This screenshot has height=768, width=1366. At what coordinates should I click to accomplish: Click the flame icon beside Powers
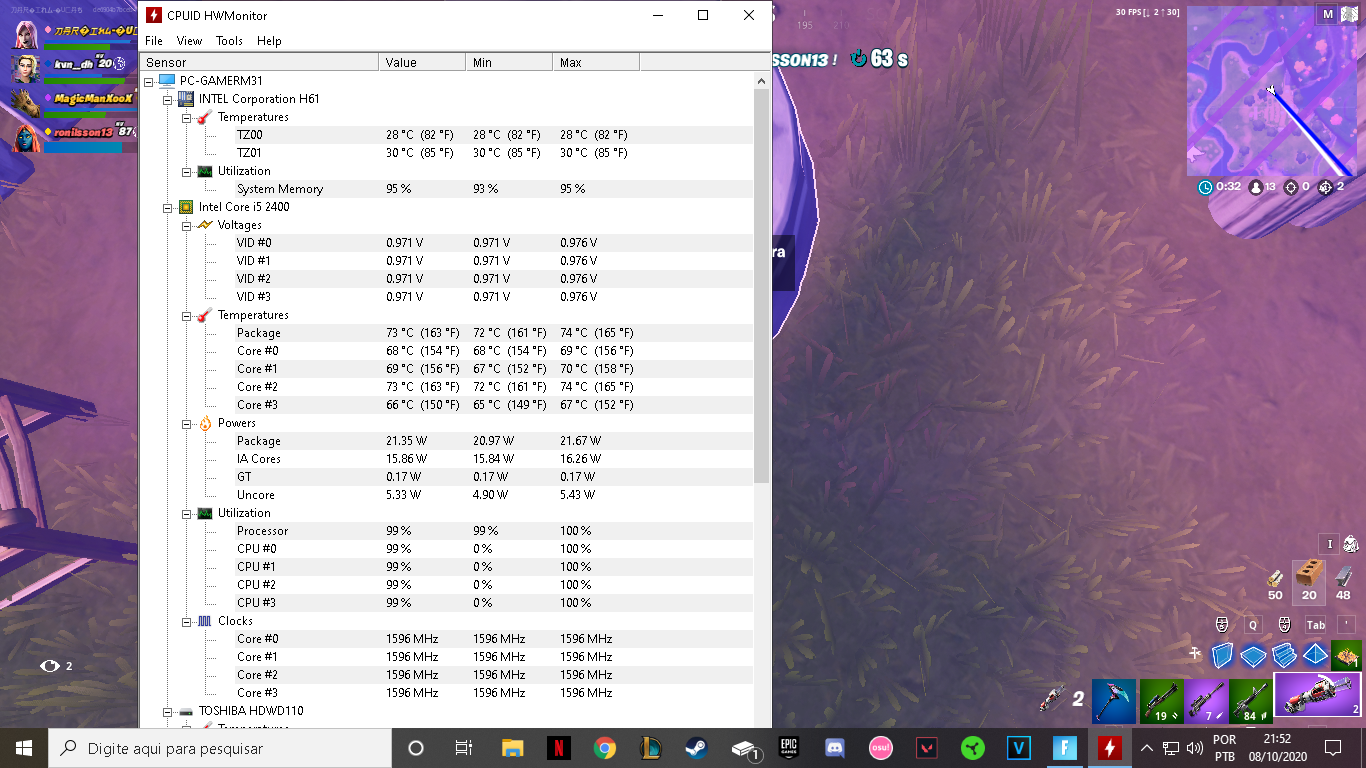[204, 423]
